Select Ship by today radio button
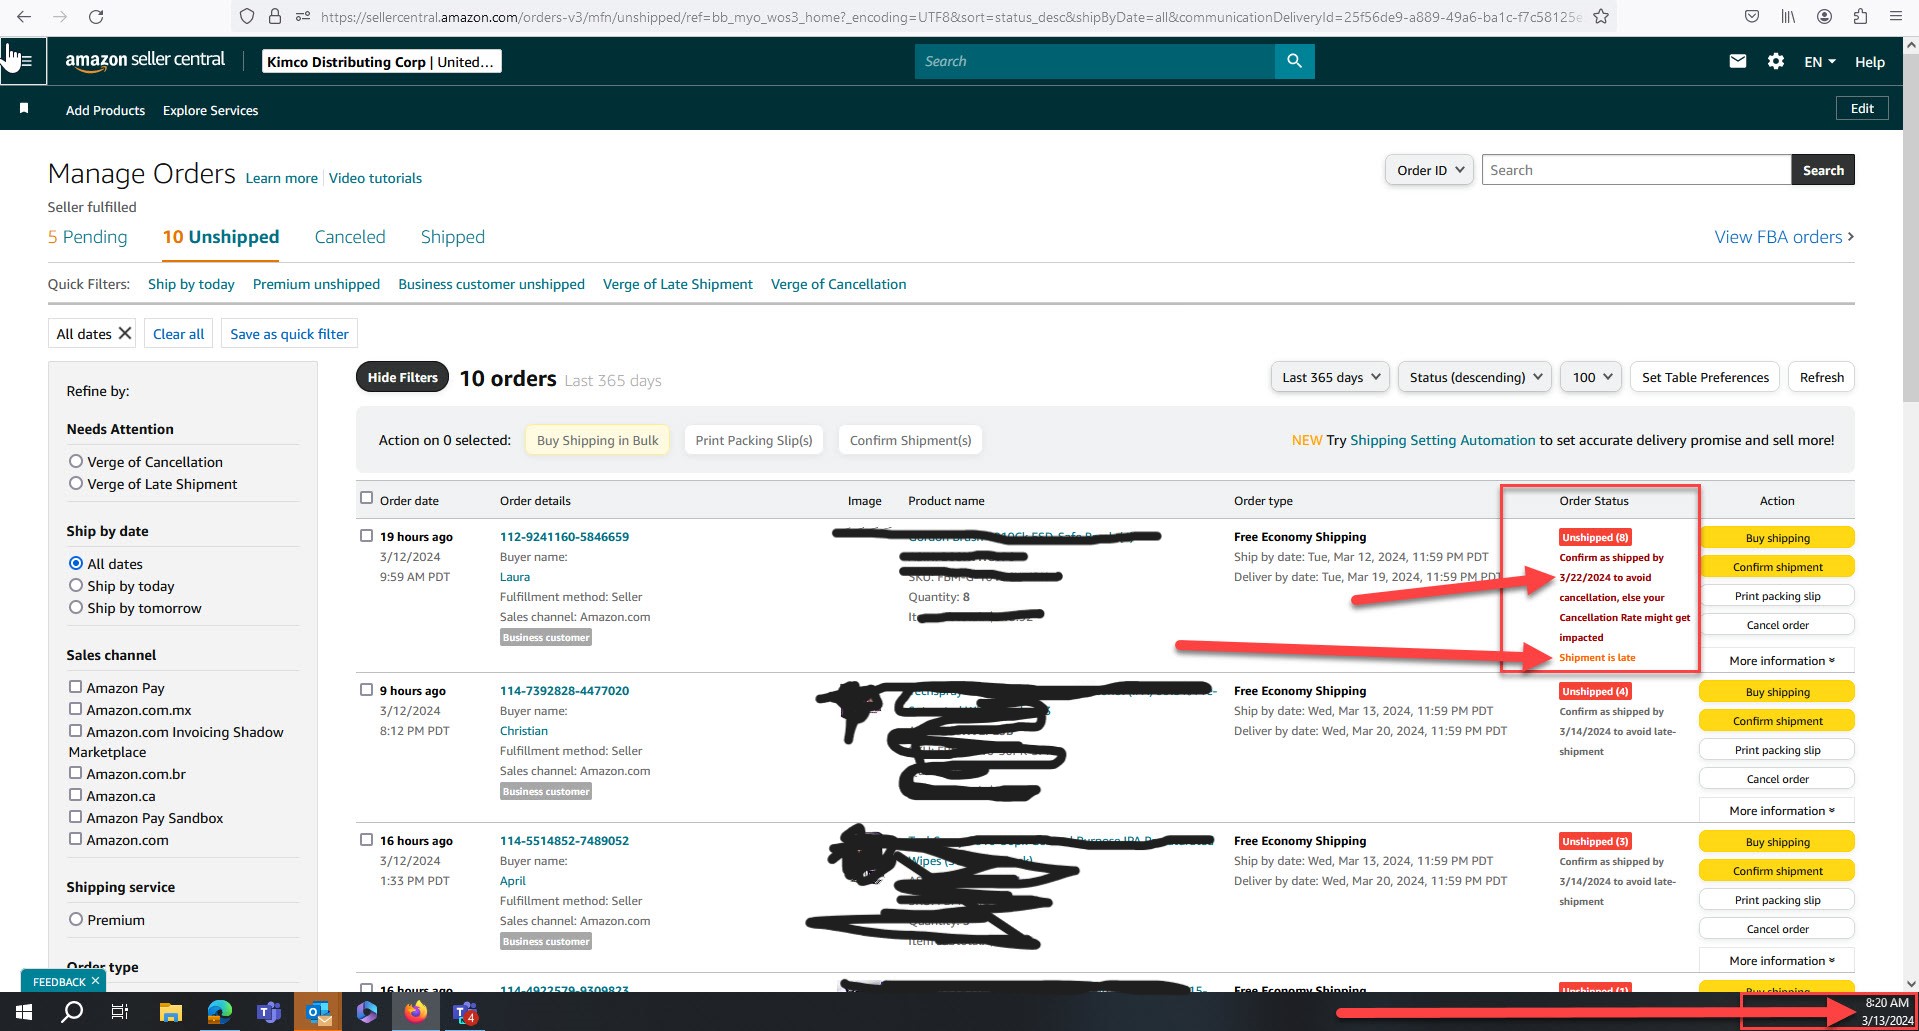Screen dimensions: 1919x1031 coord(75,585)
